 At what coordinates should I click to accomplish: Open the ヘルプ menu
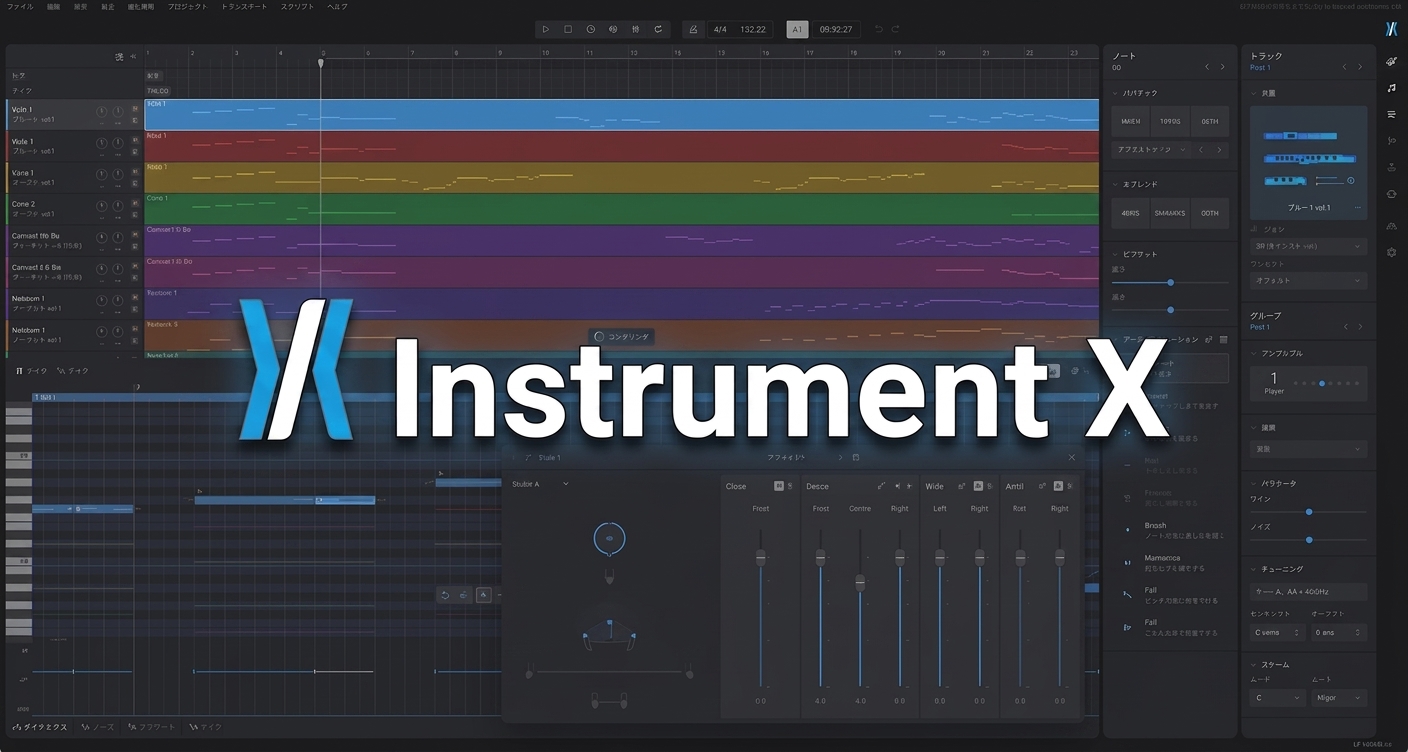click(x=338, y=7)
